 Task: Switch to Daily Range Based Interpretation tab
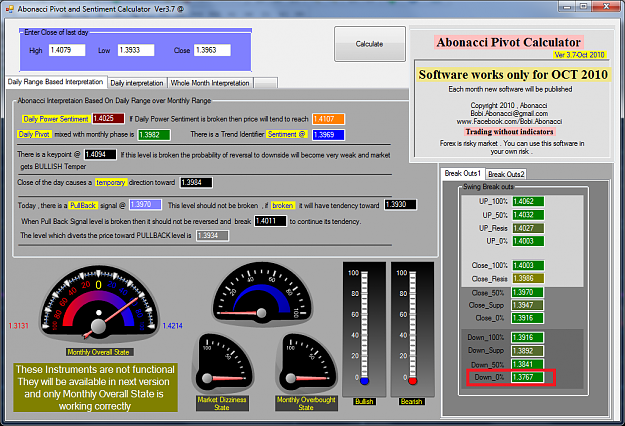pyautogui.click(x=55, y=82)
